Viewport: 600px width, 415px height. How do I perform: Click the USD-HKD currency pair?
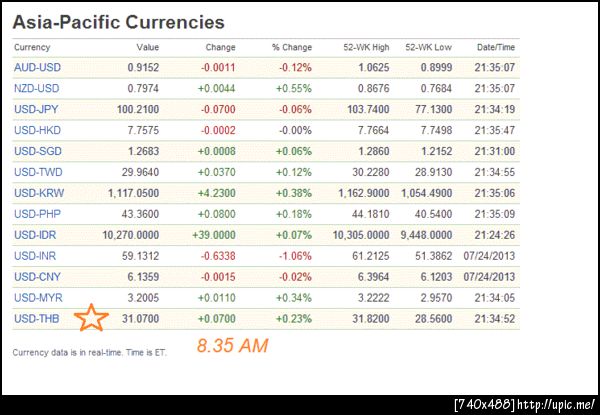point(35,130)
